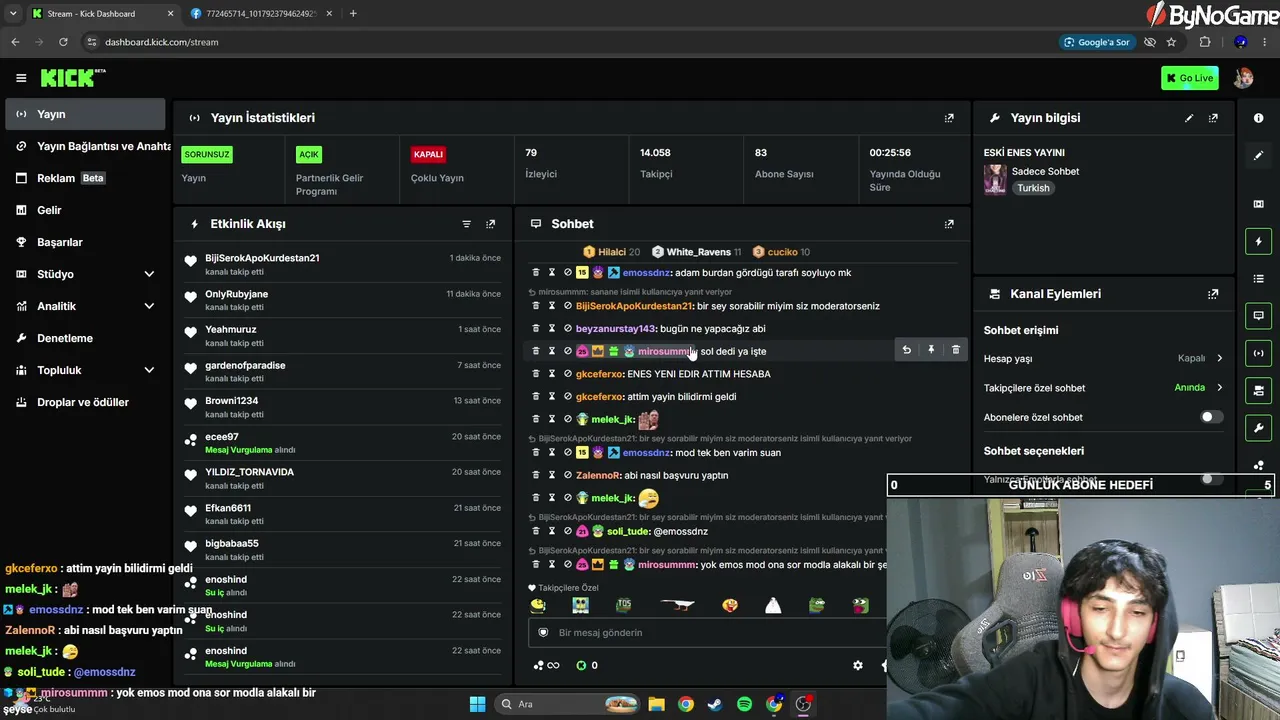Viewport: 1280px width, 720px height.
Task: Expand the Topluluk sidebar section
Action: 149,370
